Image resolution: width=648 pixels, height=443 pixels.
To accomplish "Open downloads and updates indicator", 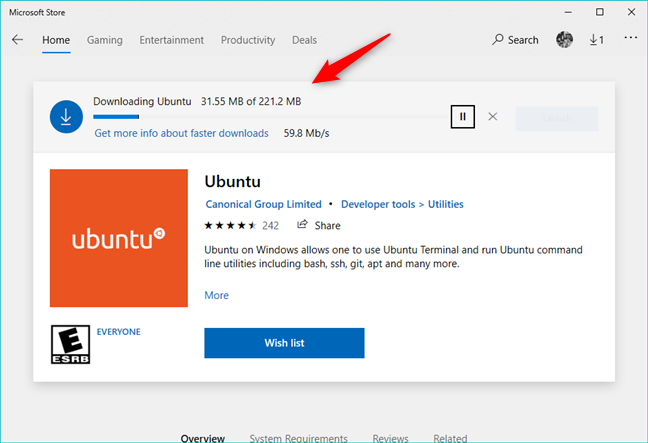I will pos(596,40).
